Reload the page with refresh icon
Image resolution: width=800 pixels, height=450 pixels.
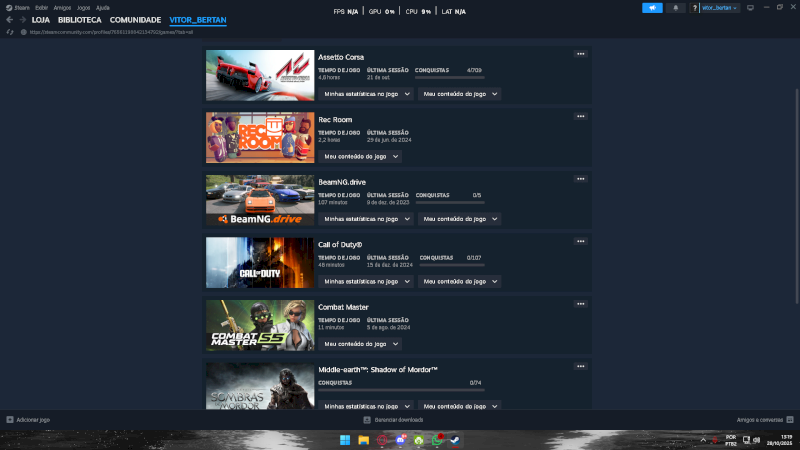click(10, 32)
